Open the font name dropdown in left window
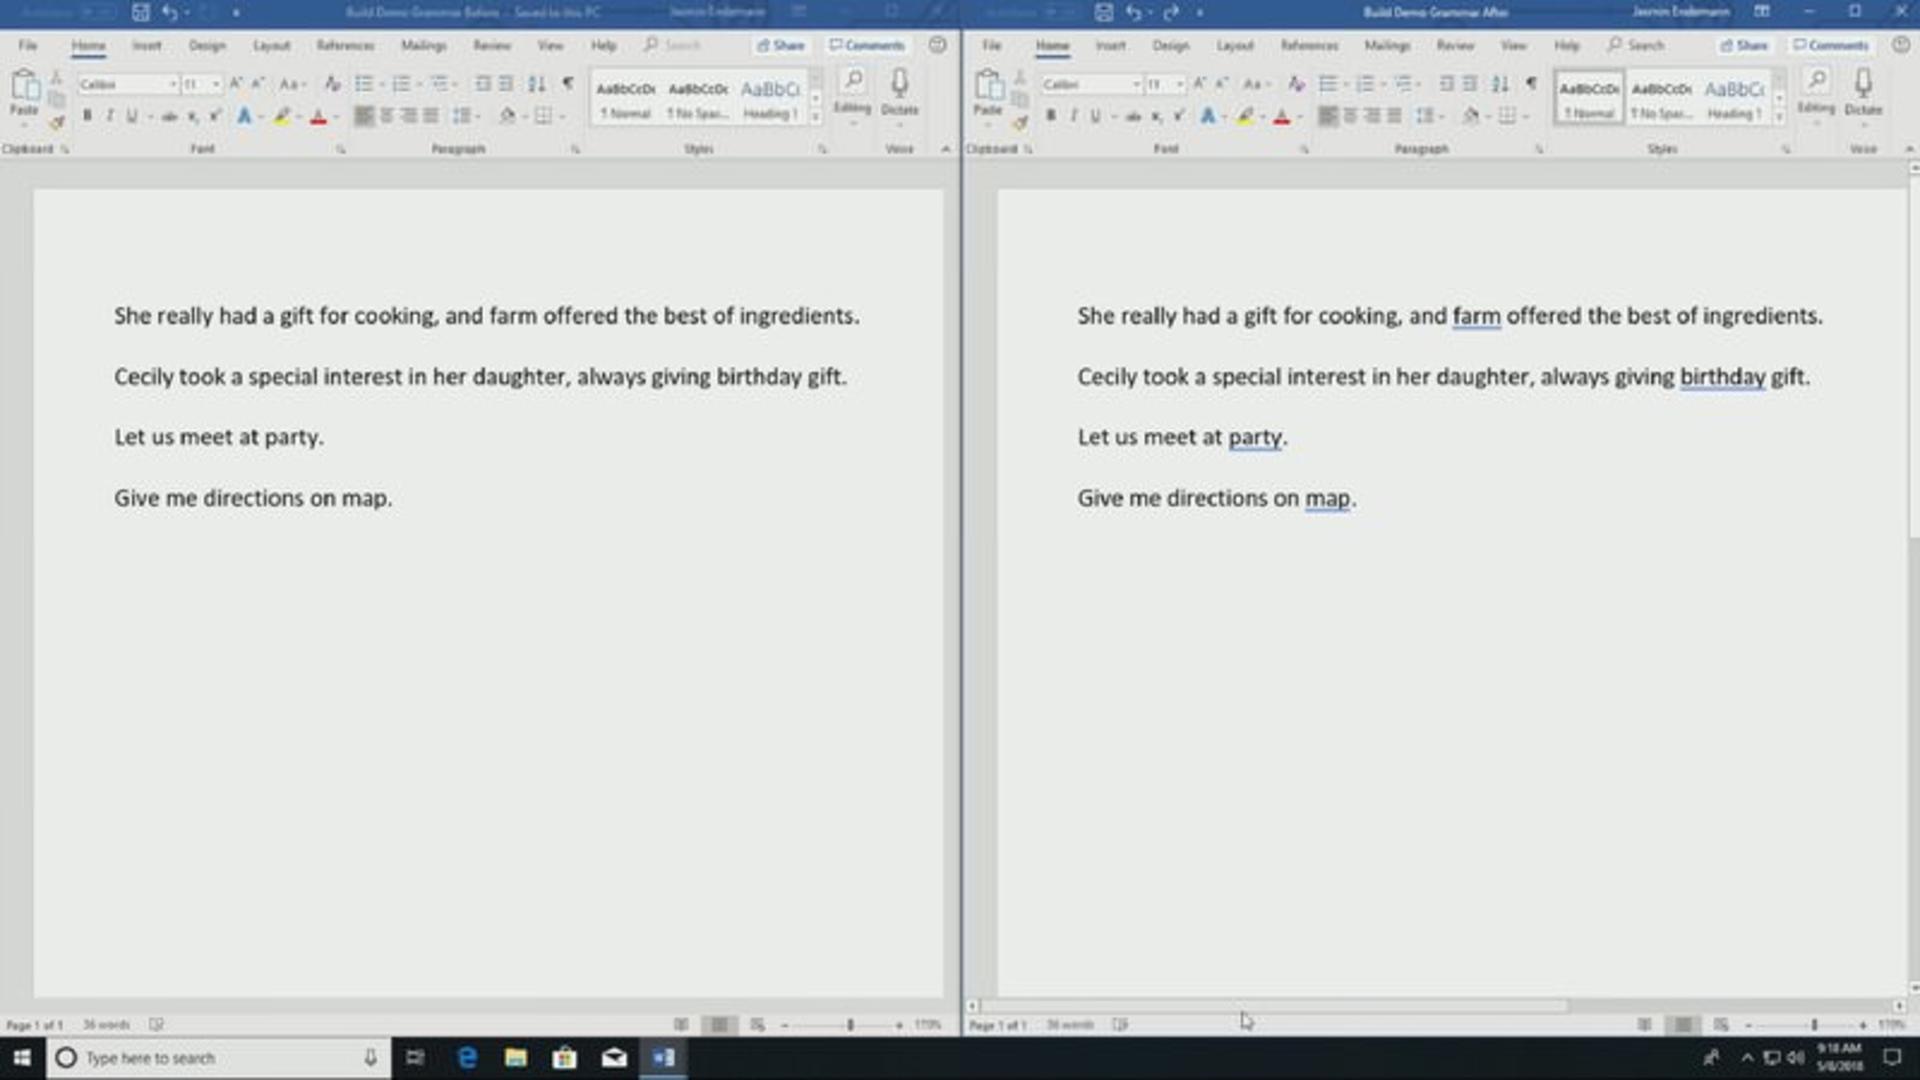The image size is (1920, 1080). pos(128,85)
